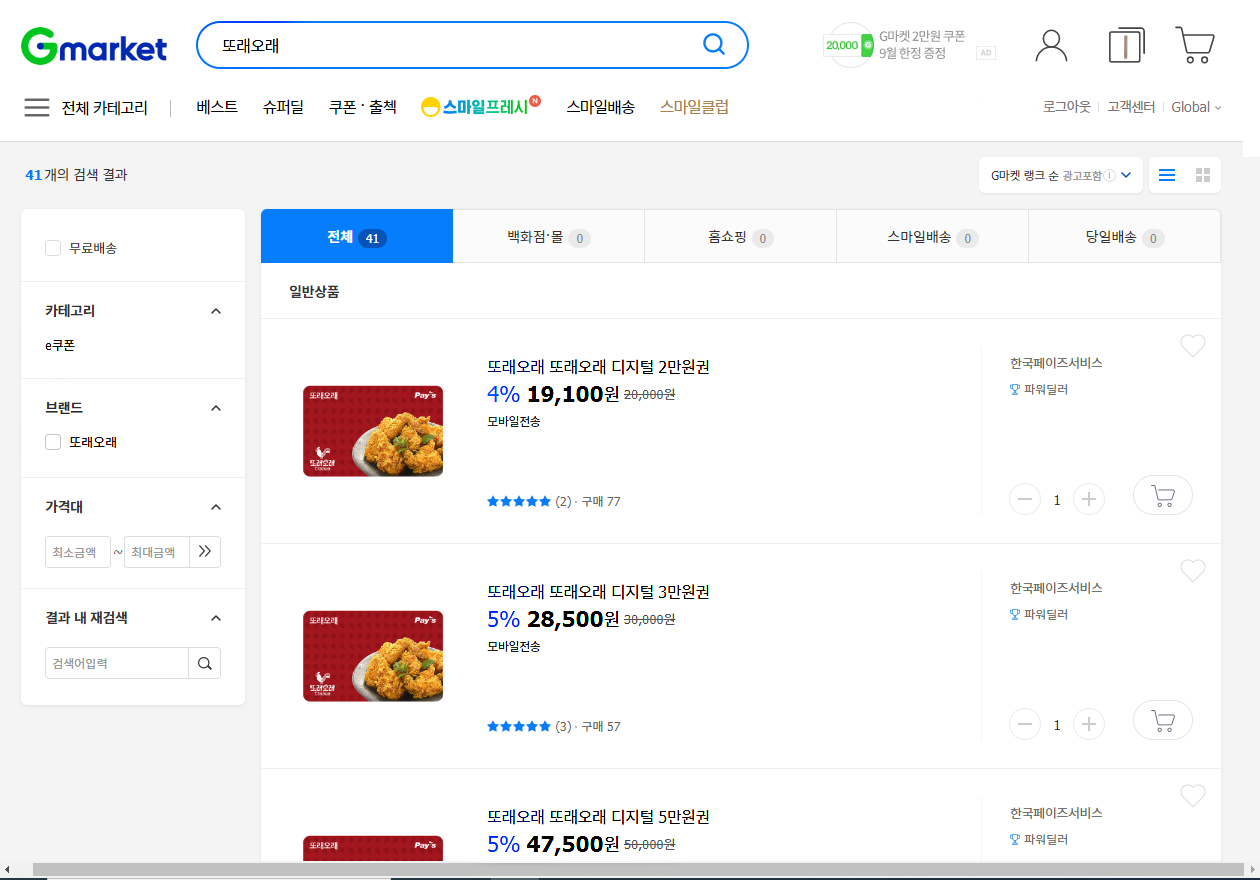This screenshot has height=880, width=1260.
Task: Open 또래오래 디지털 5만원권 product title
Action: pyautogui.click(x=598, y=817)
